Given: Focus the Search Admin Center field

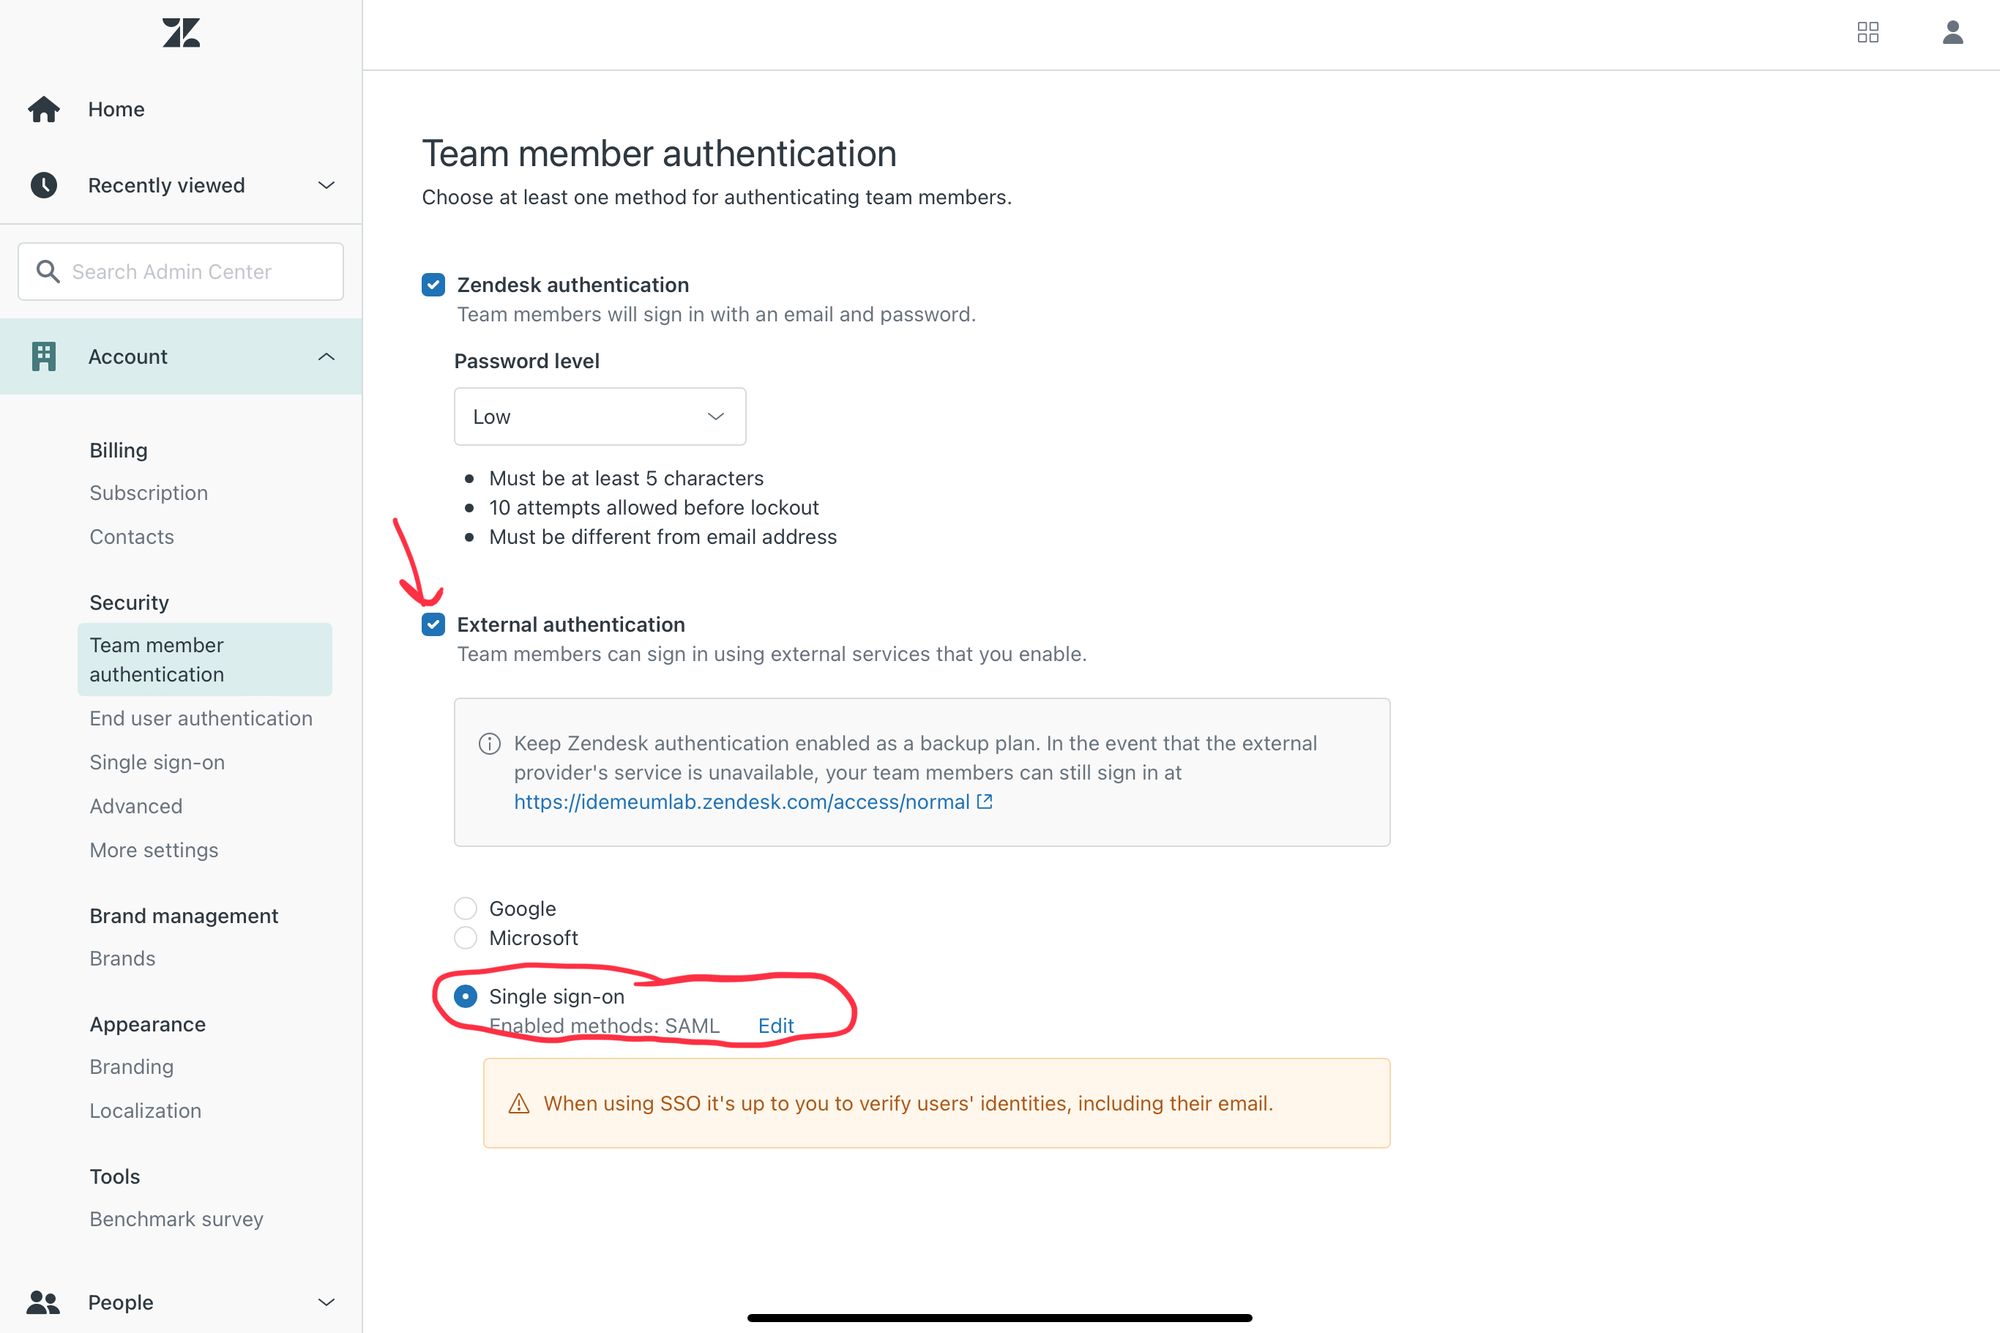Looking at the screenshot, I should (181, 271).
